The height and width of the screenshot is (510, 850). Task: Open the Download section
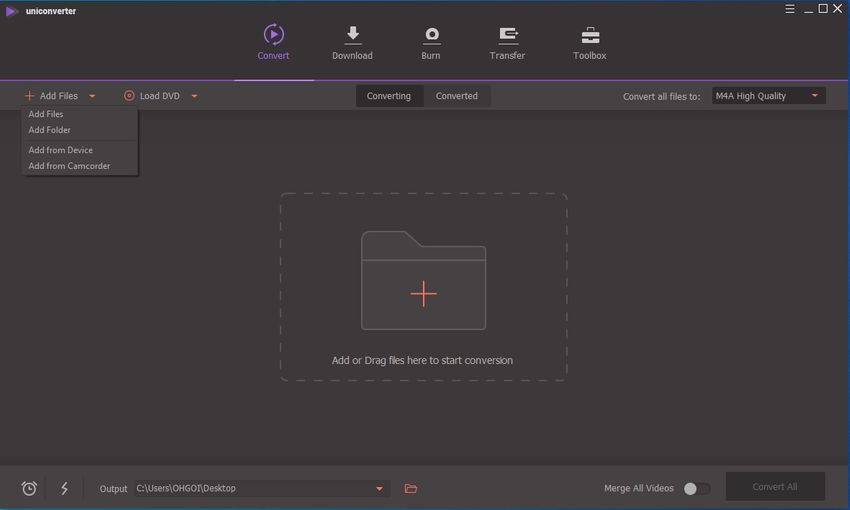tap(352, 42)
